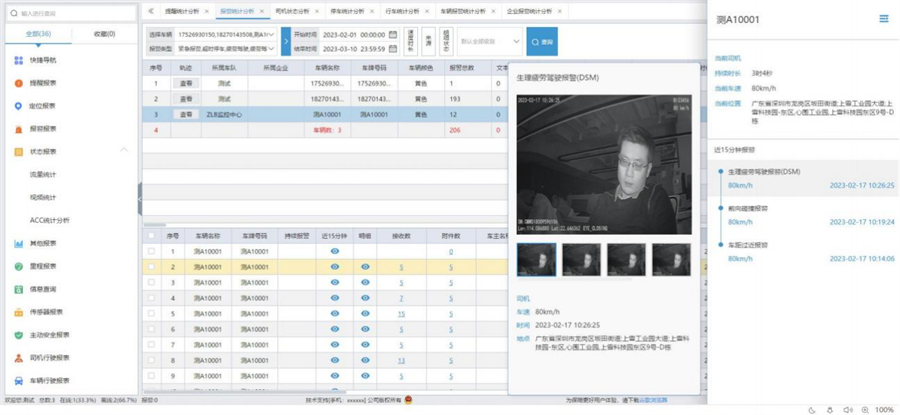Tick the checkbox for row 1 in lower table

(x=152, y=252)
